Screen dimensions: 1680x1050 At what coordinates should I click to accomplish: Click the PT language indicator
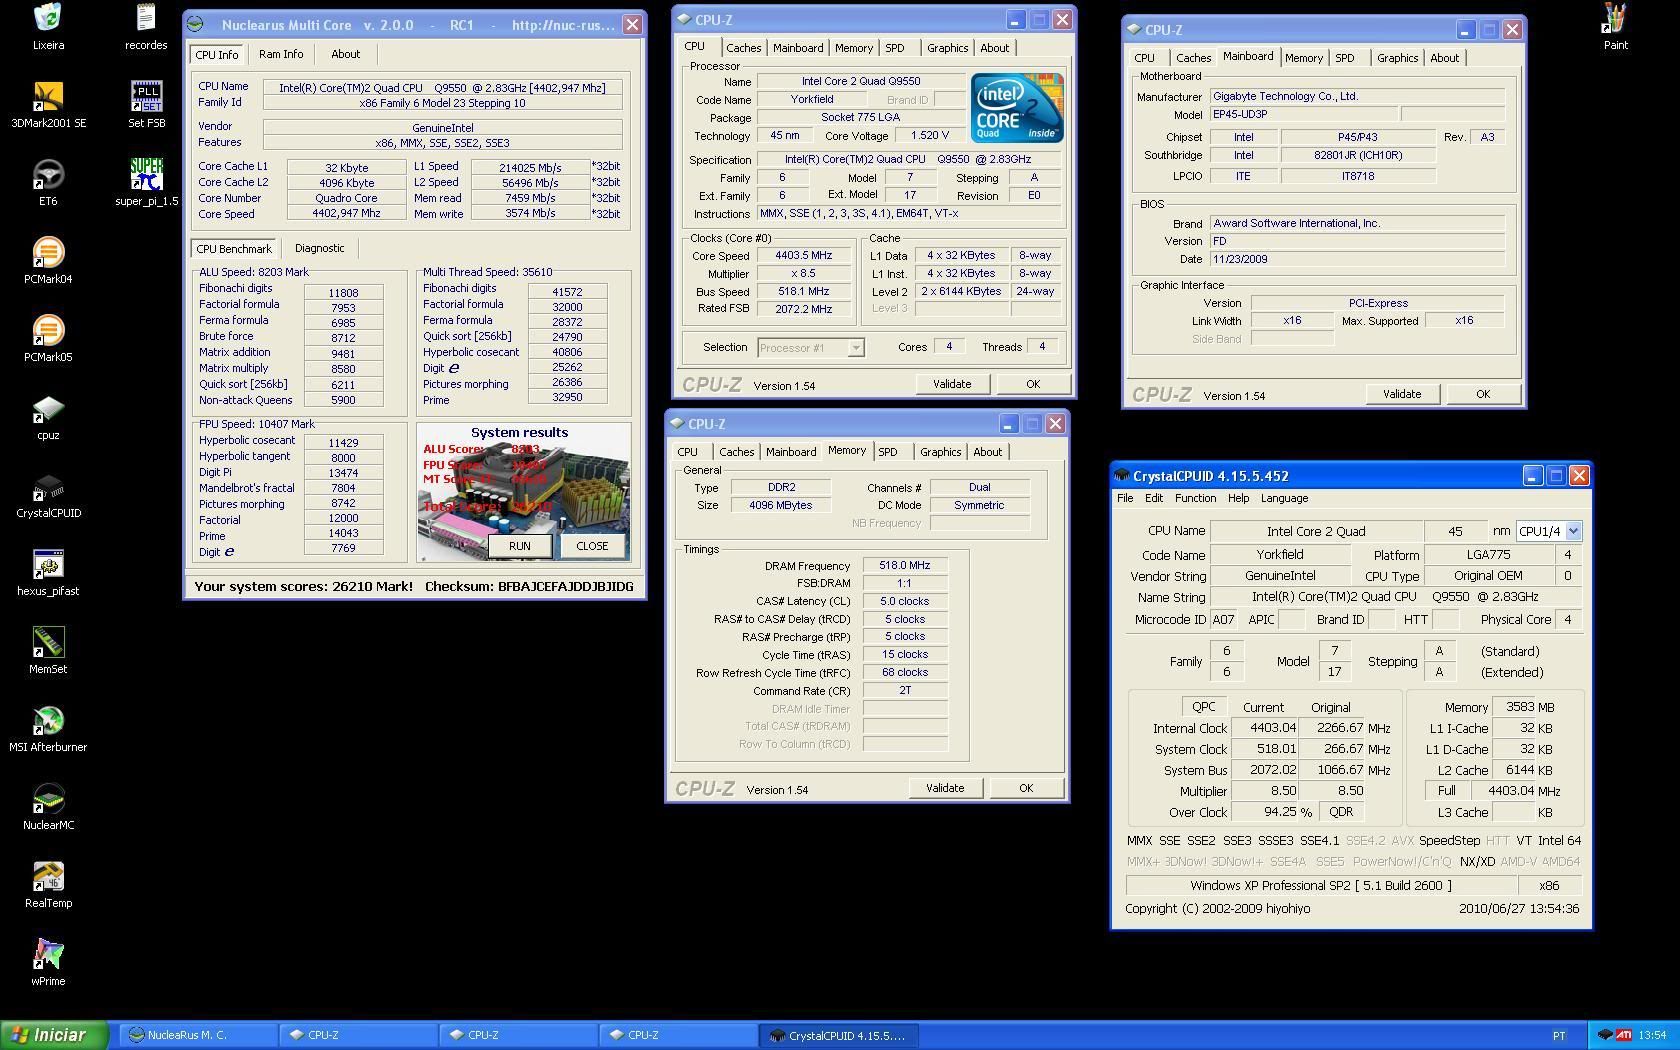coord(1559,1035)
